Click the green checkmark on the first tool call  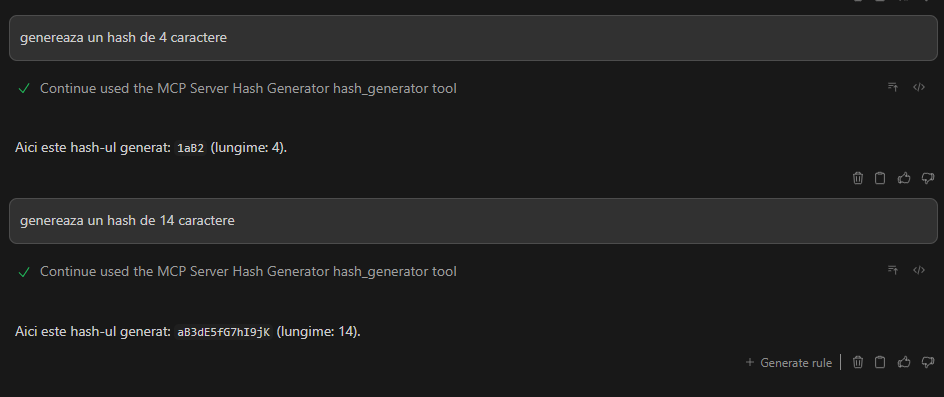(x=24, y=89)
